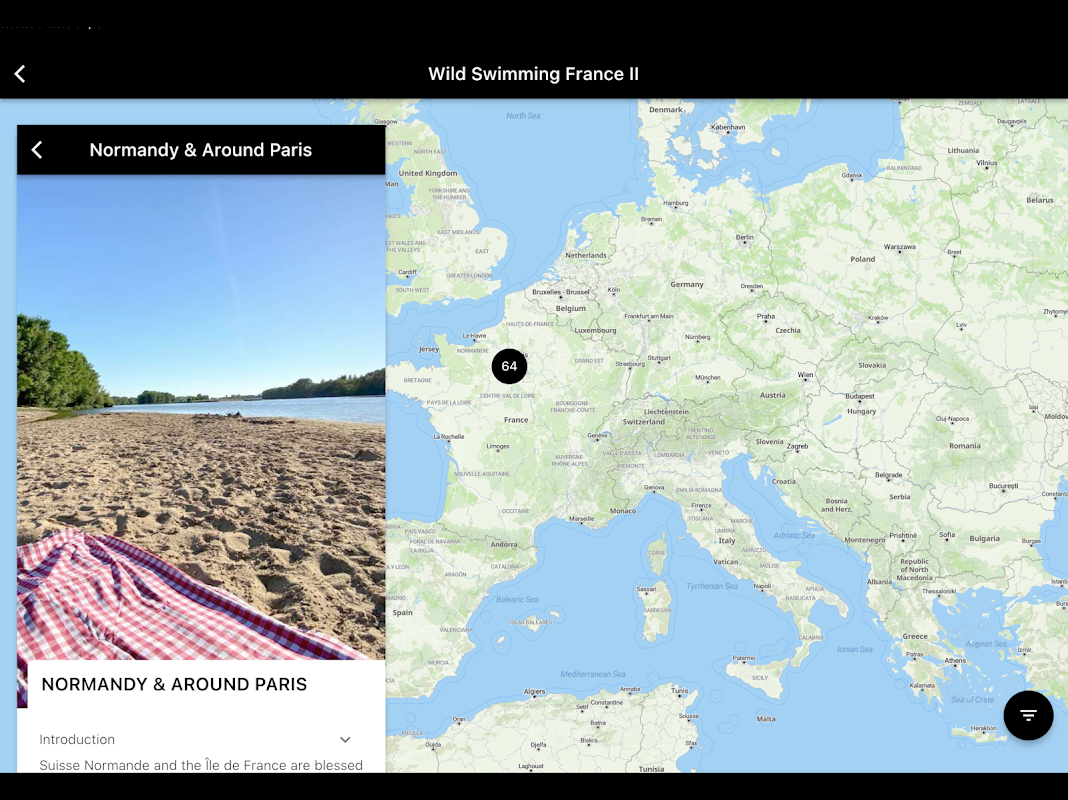Viewport: 1068px width, 800px height.
Task: Click the Le Havre city label
Action: (474, 336)
